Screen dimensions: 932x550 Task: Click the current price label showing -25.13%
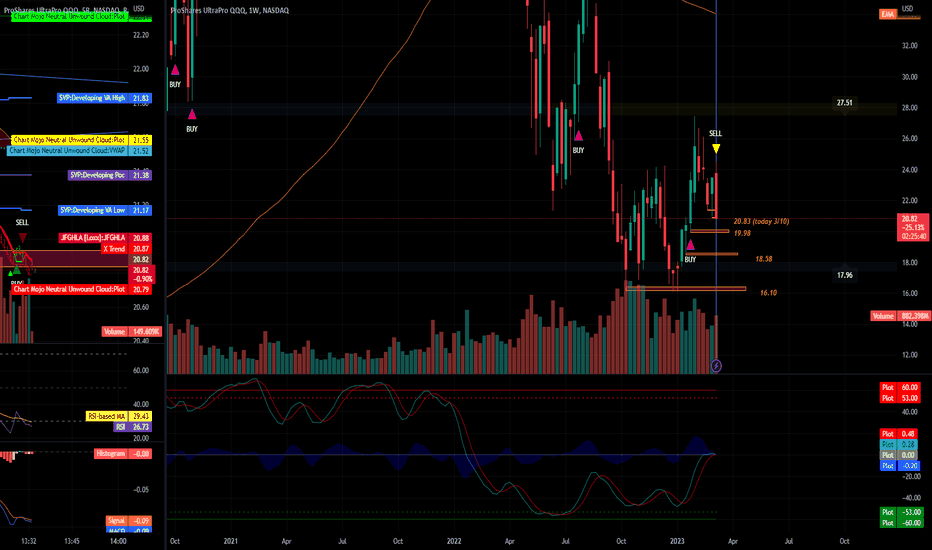pyautogui.click(x=913, y=228)
